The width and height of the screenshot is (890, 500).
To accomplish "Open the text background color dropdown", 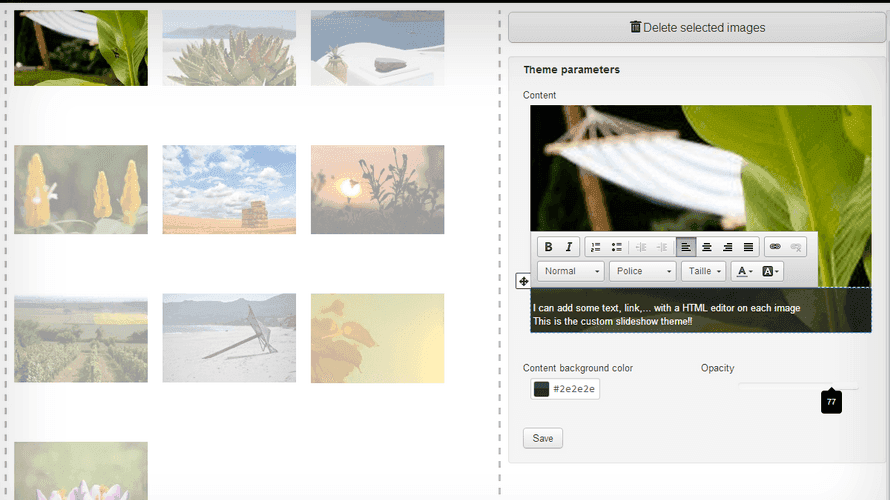I will click(771, 271).
